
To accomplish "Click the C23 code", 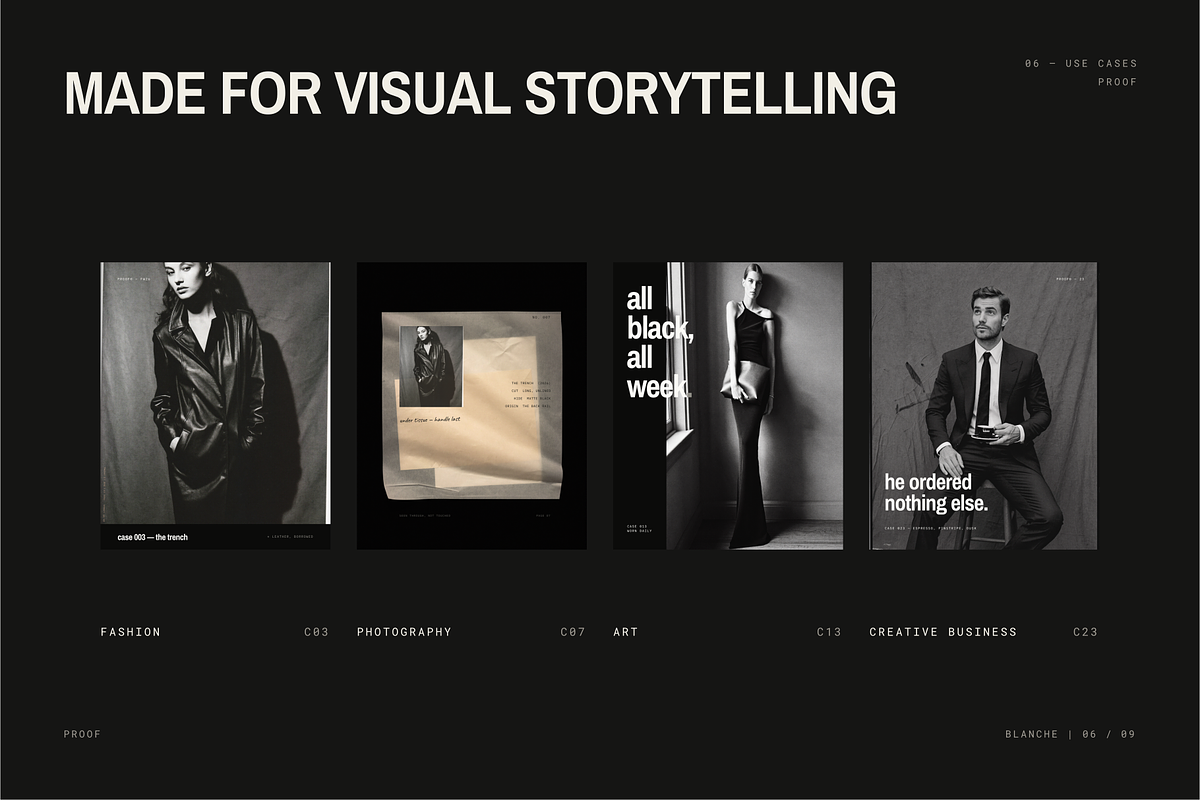I will (x=1085, y=632).
